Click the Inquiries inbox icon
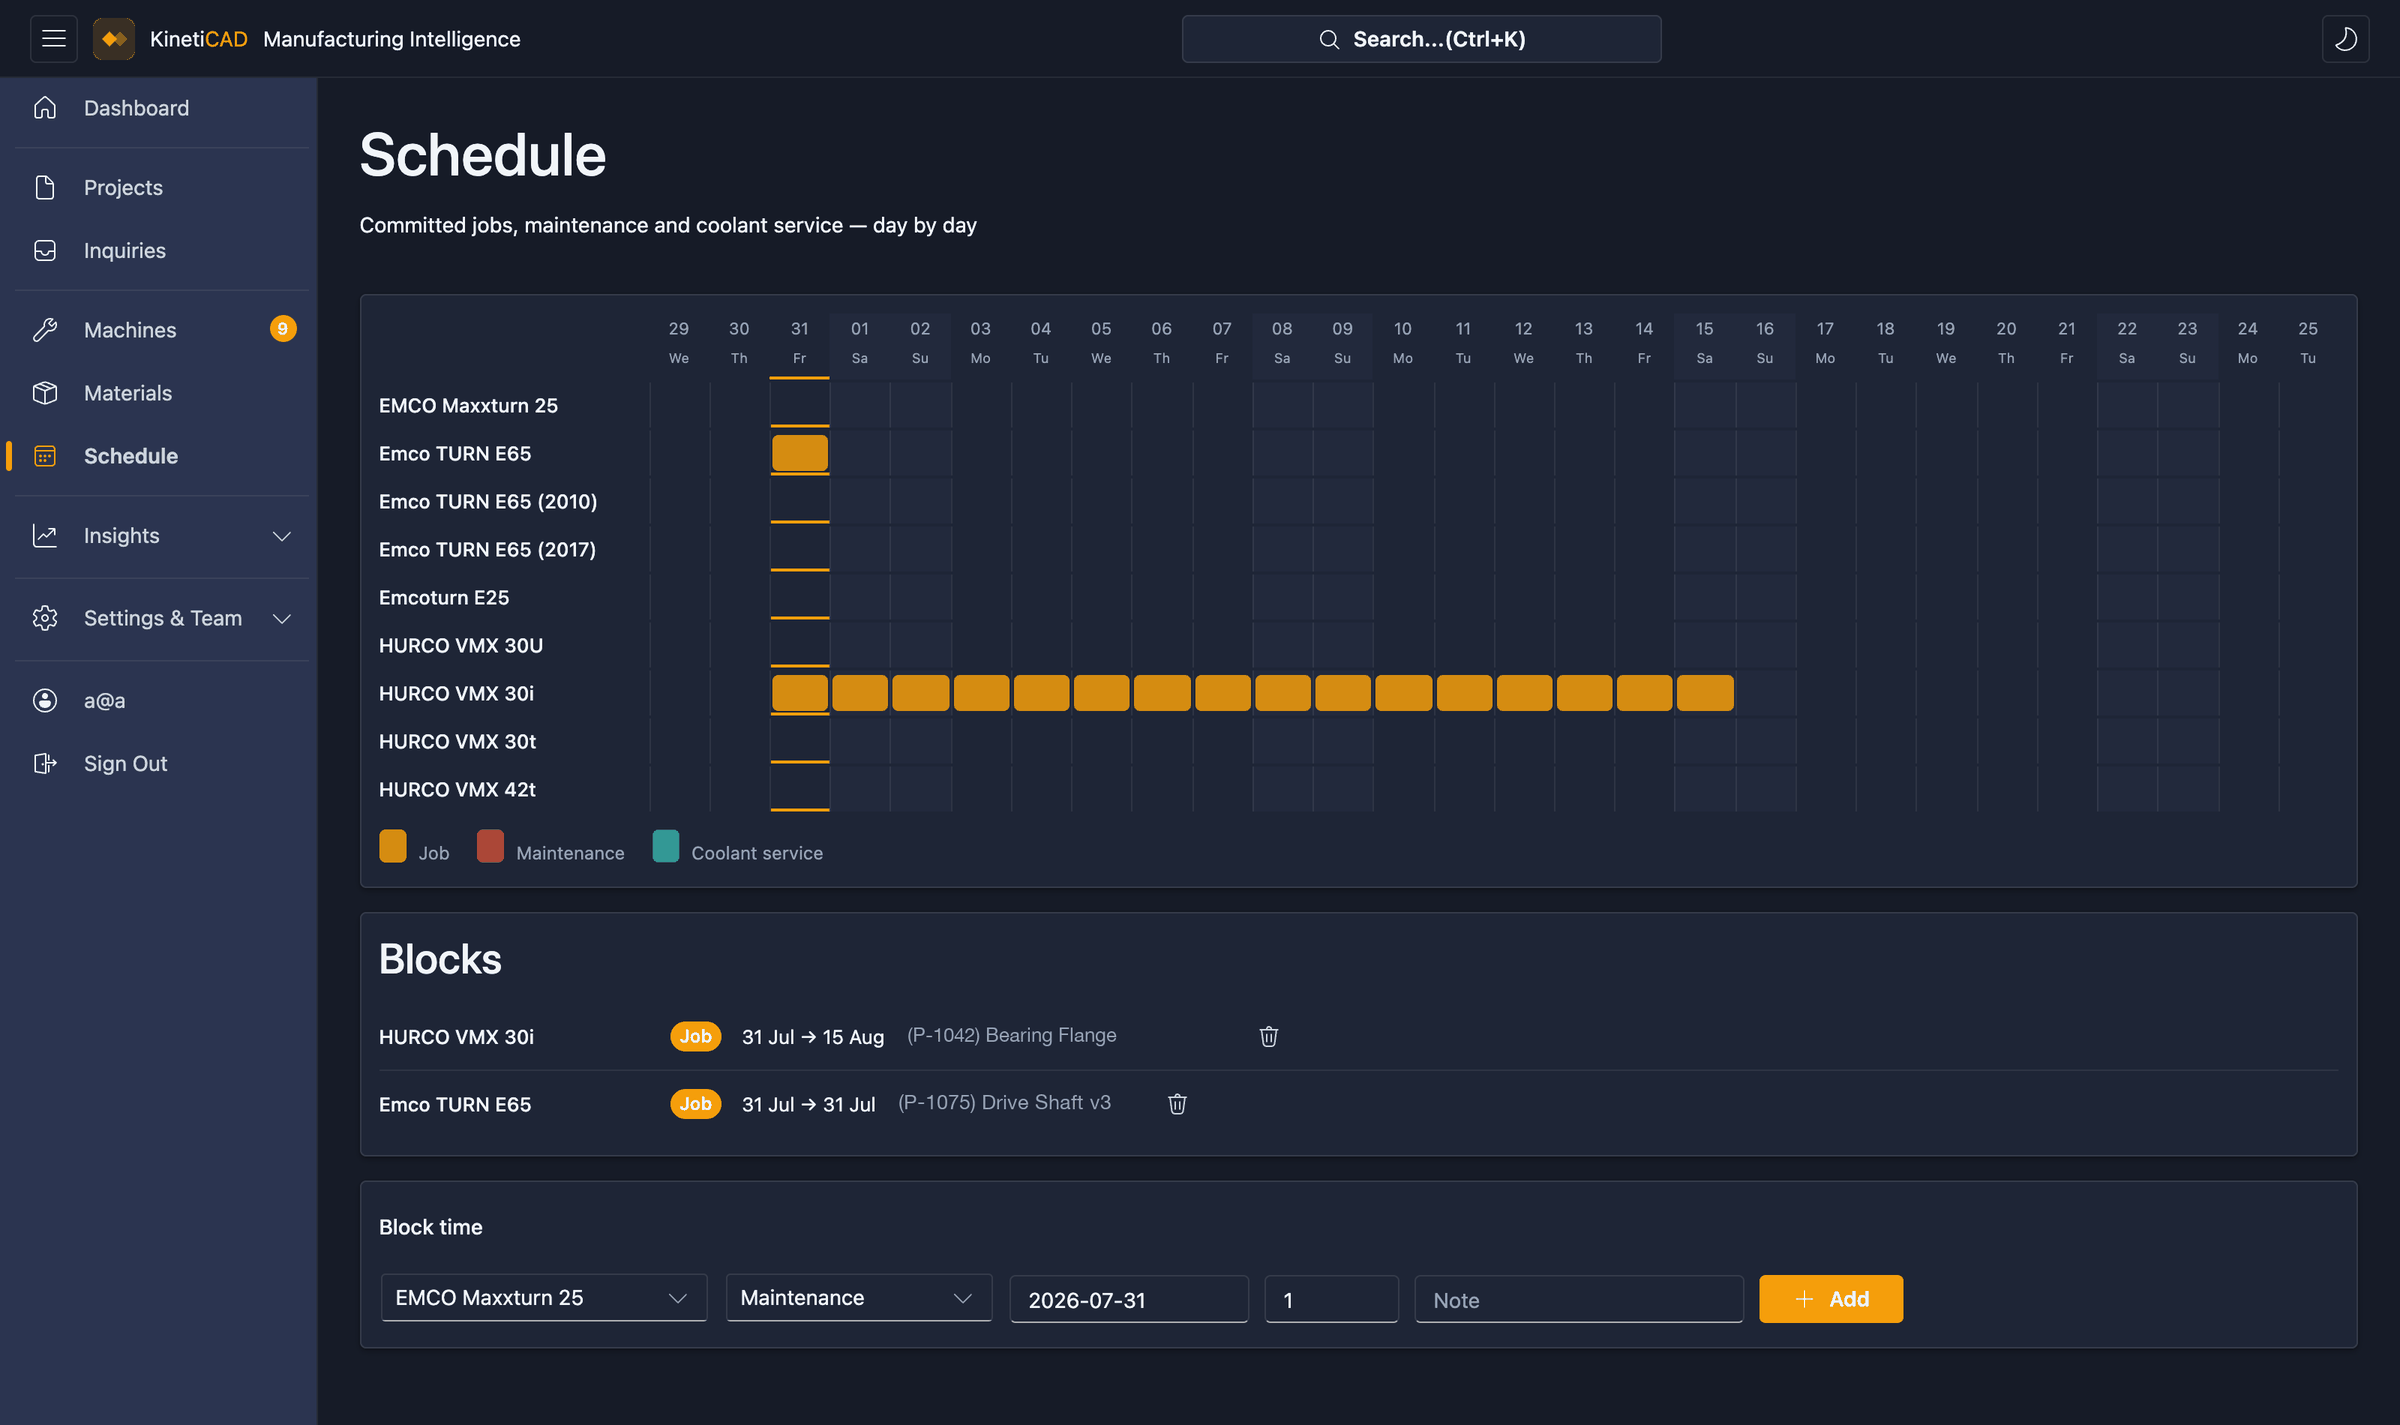This screenshot has width=2400, height=1425. coord(45,250)
